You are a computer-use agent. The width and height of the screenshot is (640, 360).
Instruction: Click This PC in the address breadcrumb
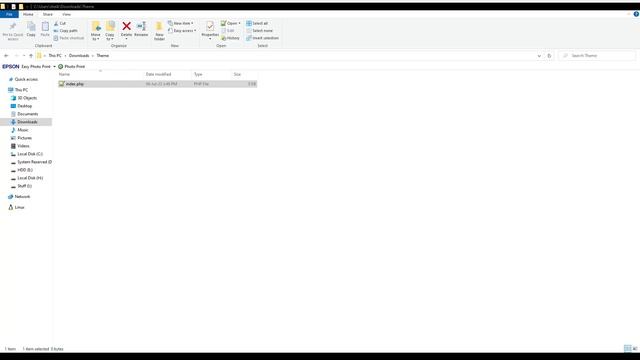tap(55, 56)
